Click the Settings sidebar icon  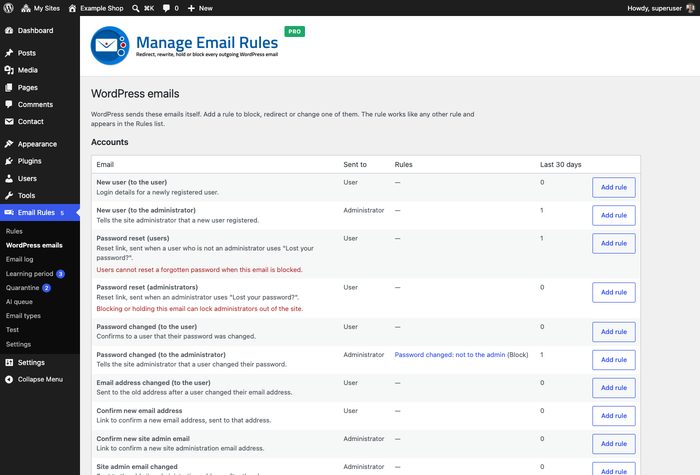[9, 362]
